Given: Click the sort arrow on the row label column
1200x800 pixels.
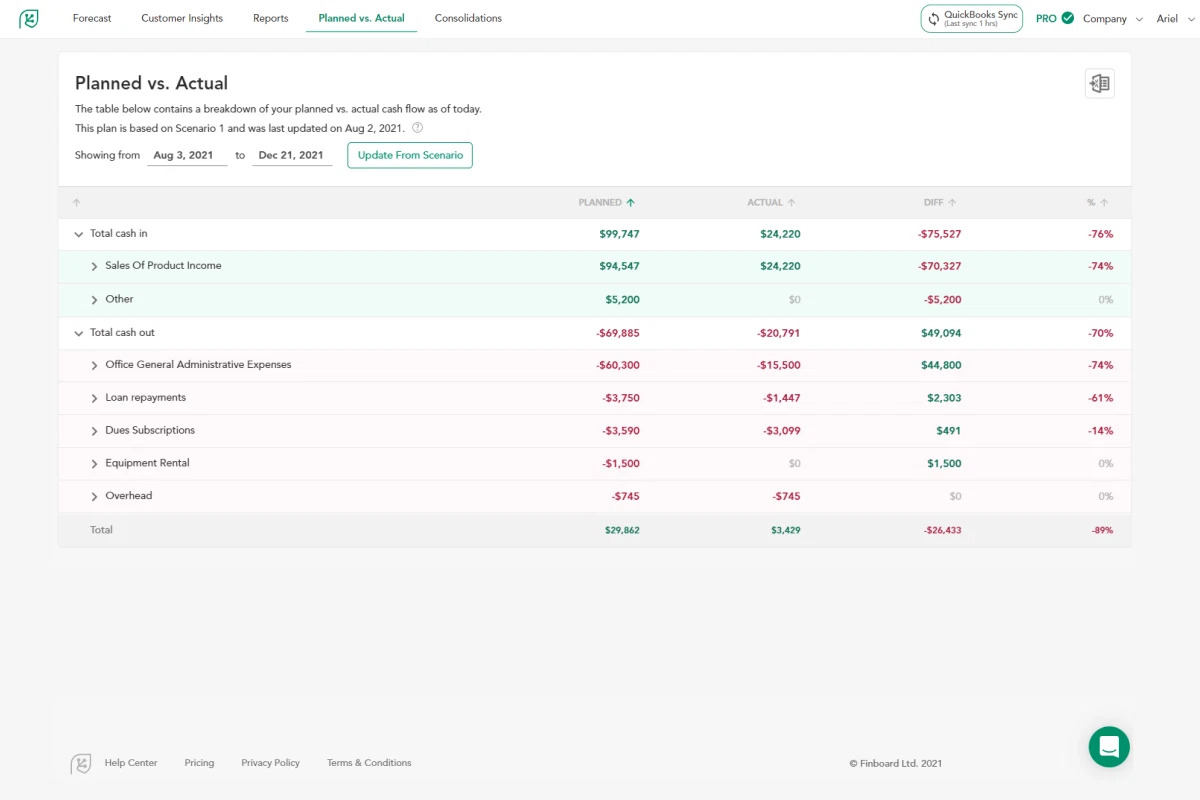Looking at the screenshot, I should point(76,202).
